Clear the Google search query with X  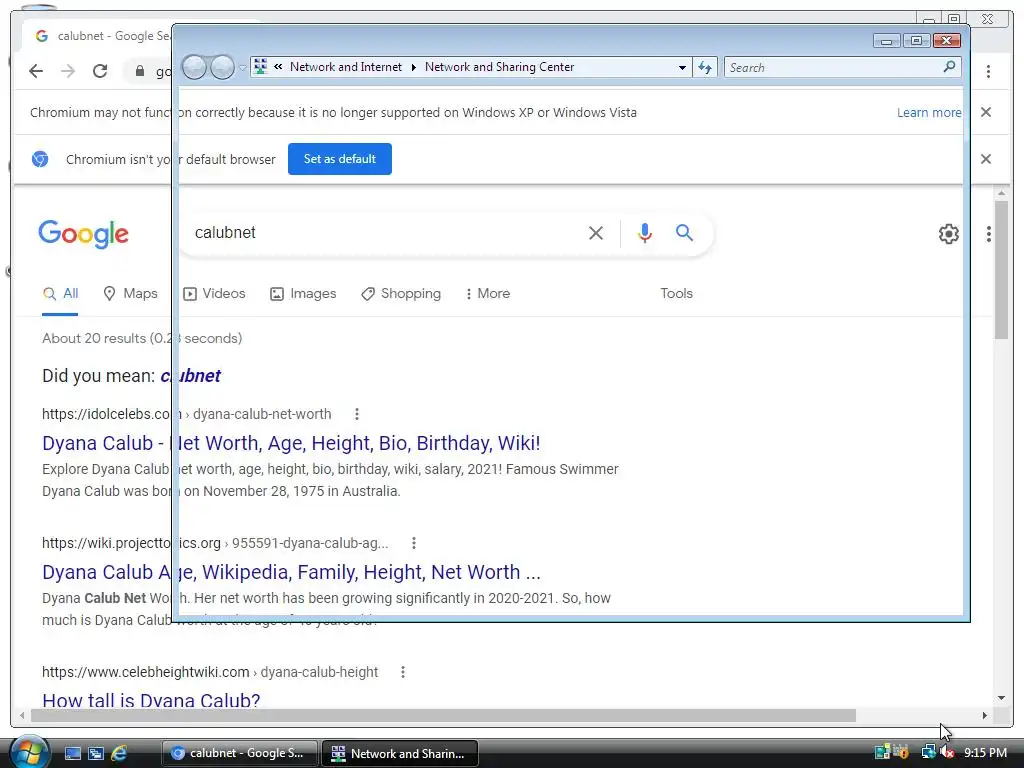pos(596,233)
